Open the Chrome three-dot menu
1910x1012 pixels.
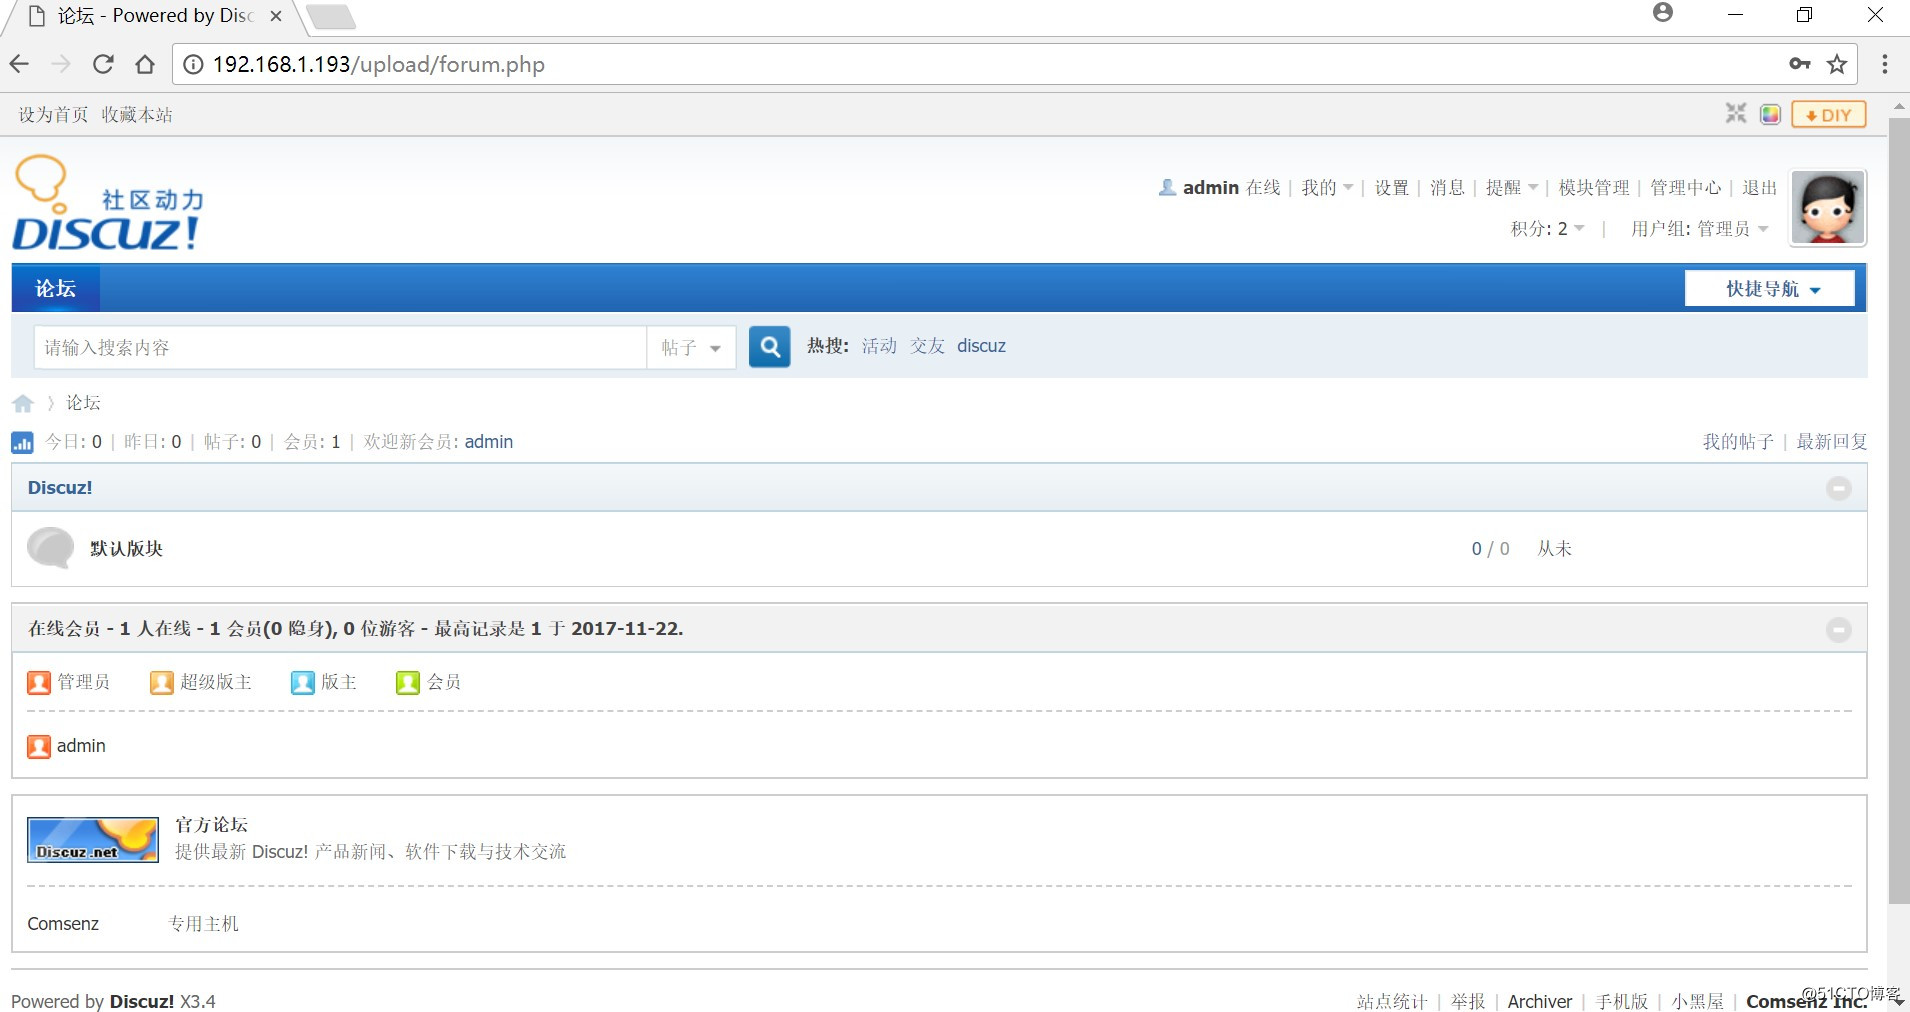click(1885, 64)
